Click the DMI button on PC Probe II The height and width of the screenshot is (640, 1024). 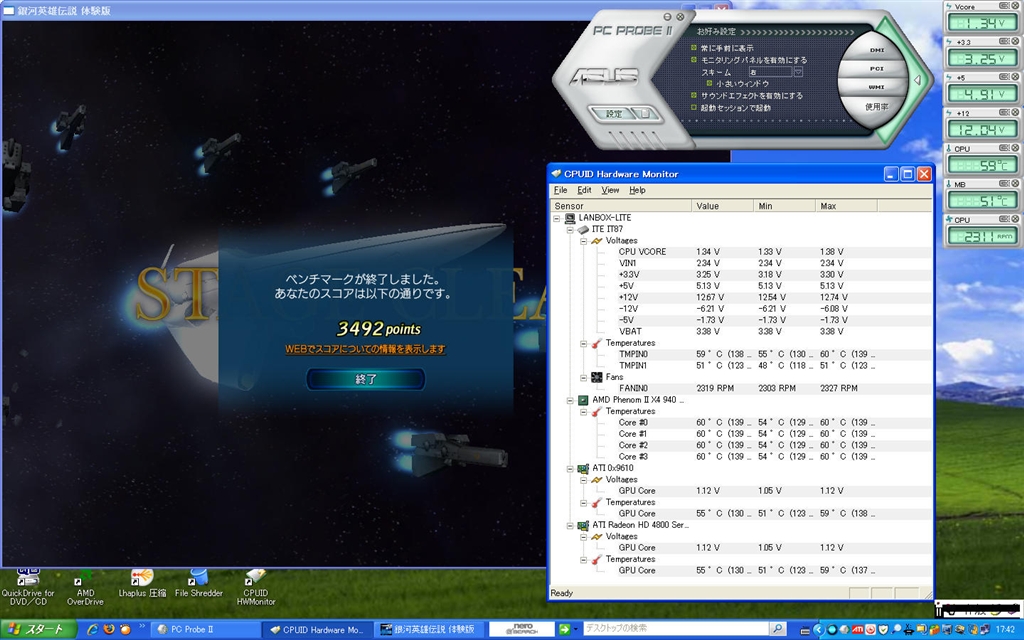(x=876, y=50)
